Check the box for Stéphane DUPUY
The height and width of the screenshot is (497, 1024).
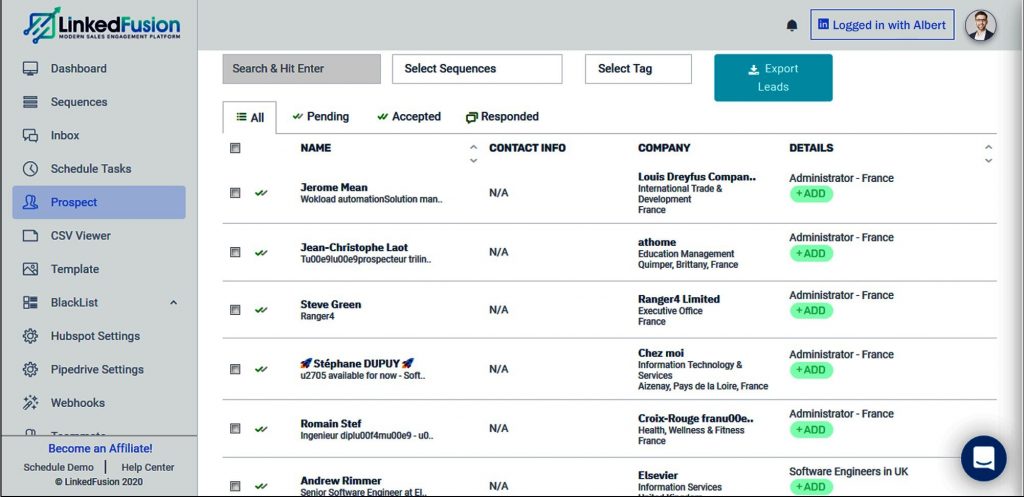(x=235, y=369)
